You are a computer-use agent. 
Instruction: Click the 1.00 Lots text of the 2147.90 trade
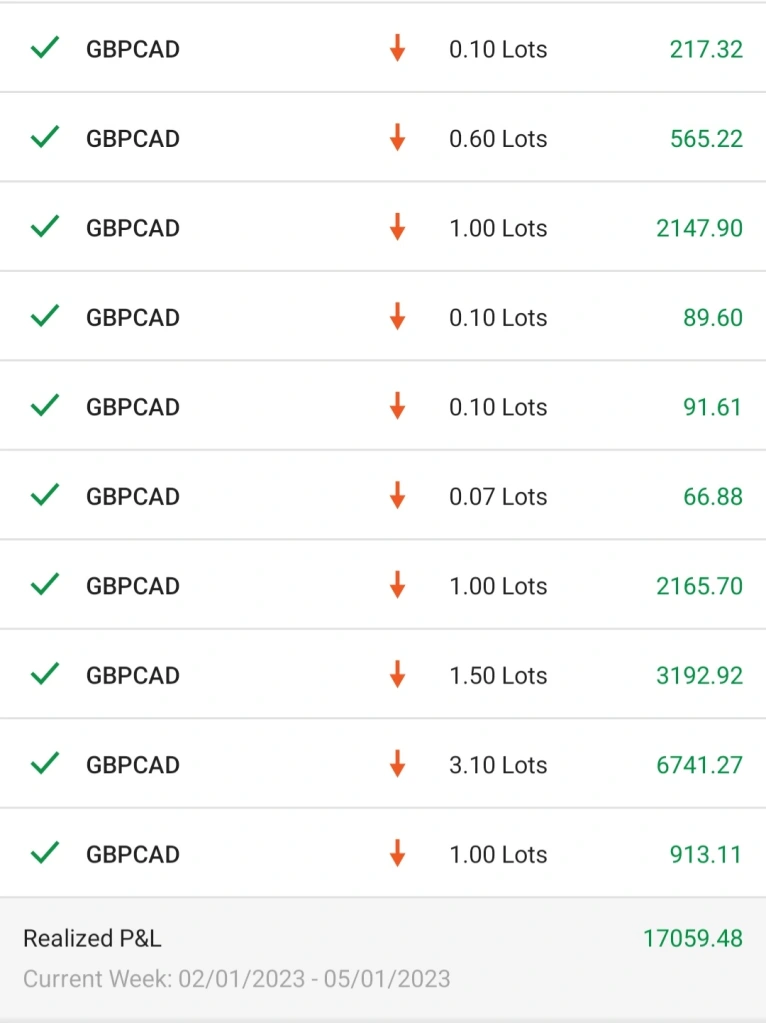pyautogui.click(x=498, y=228)
